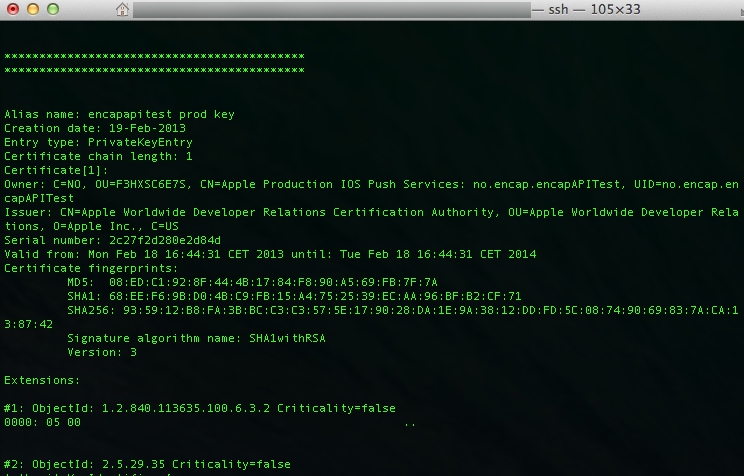The height and width of the screenshot is (476, 744).
Task: Click the "#1: ObjectId: 1.2.840.113635.100.6.3.2" line
Action: click(x=200, y=408)
